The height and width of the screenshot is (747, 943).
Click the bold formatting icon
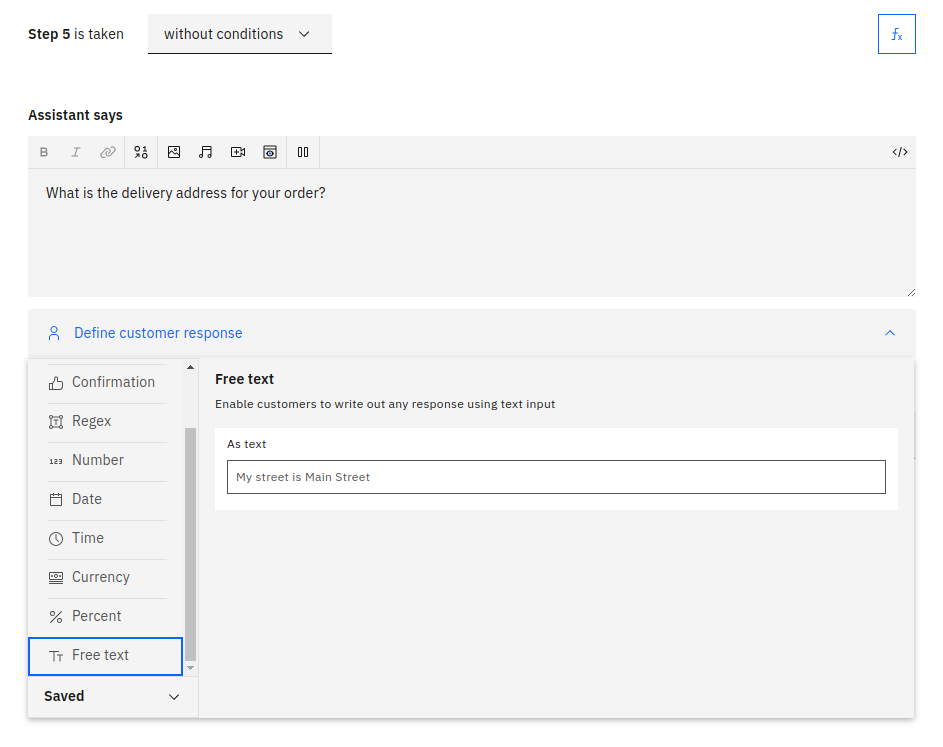(x=44, y=152)
